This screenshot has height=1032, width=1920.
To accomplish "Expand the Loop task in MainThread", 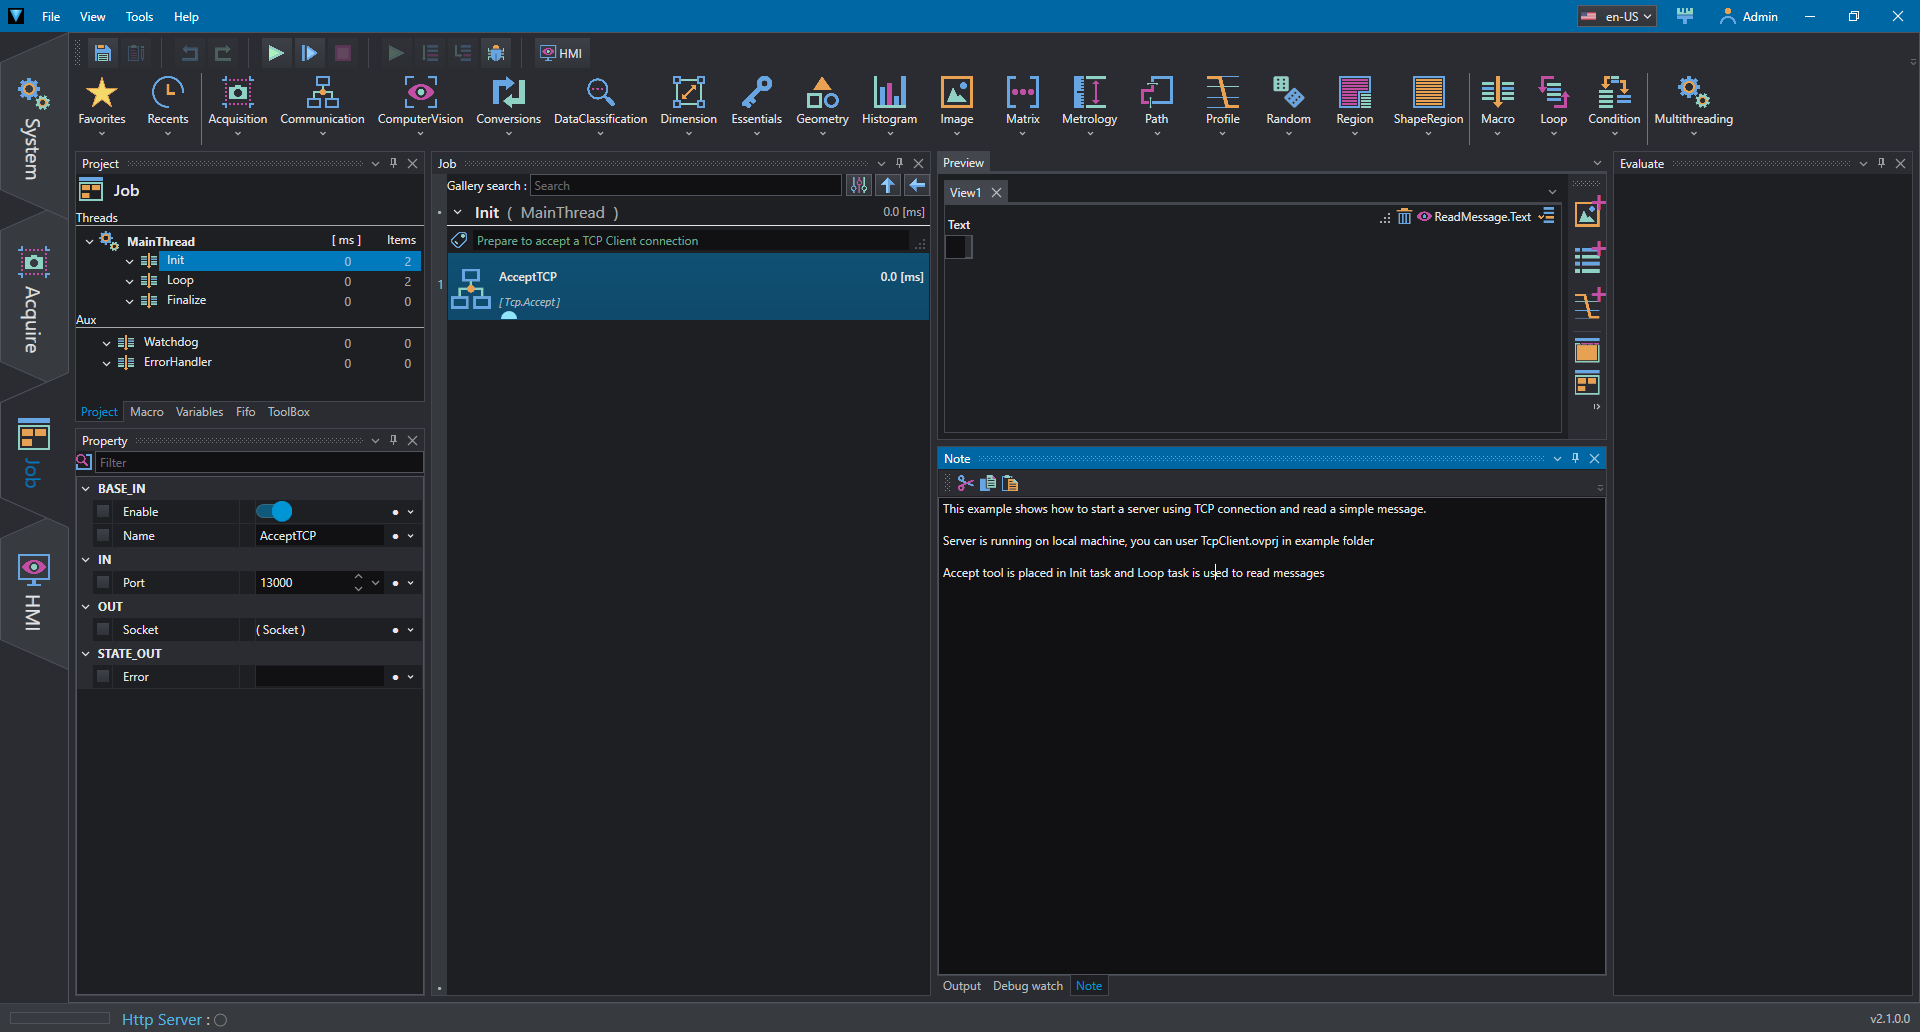I will (x=130, y=281).
